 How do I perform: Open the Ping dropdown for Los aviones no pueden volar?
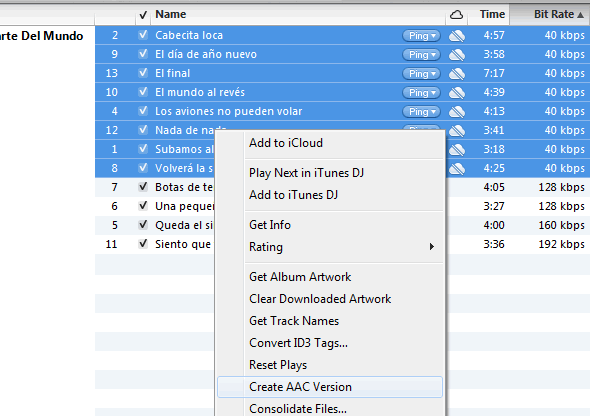click(x=421, y=112)
